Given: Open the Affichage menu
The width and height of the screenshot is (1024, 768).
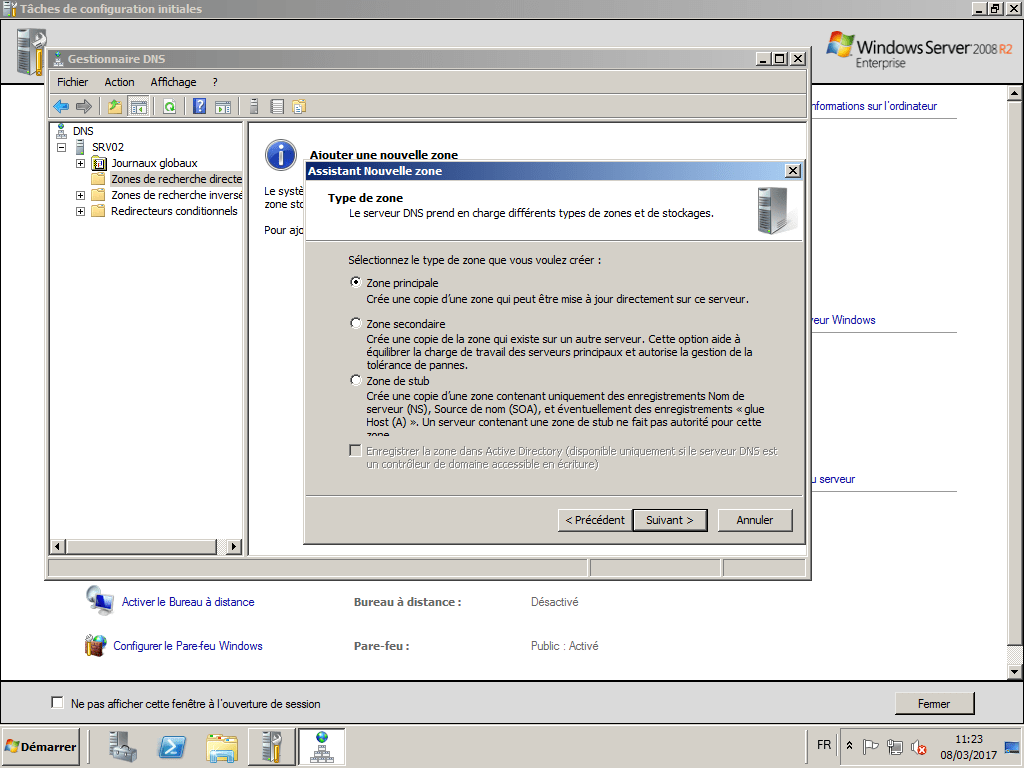Looking at the screenshot, I should click(x=173, y=82).
